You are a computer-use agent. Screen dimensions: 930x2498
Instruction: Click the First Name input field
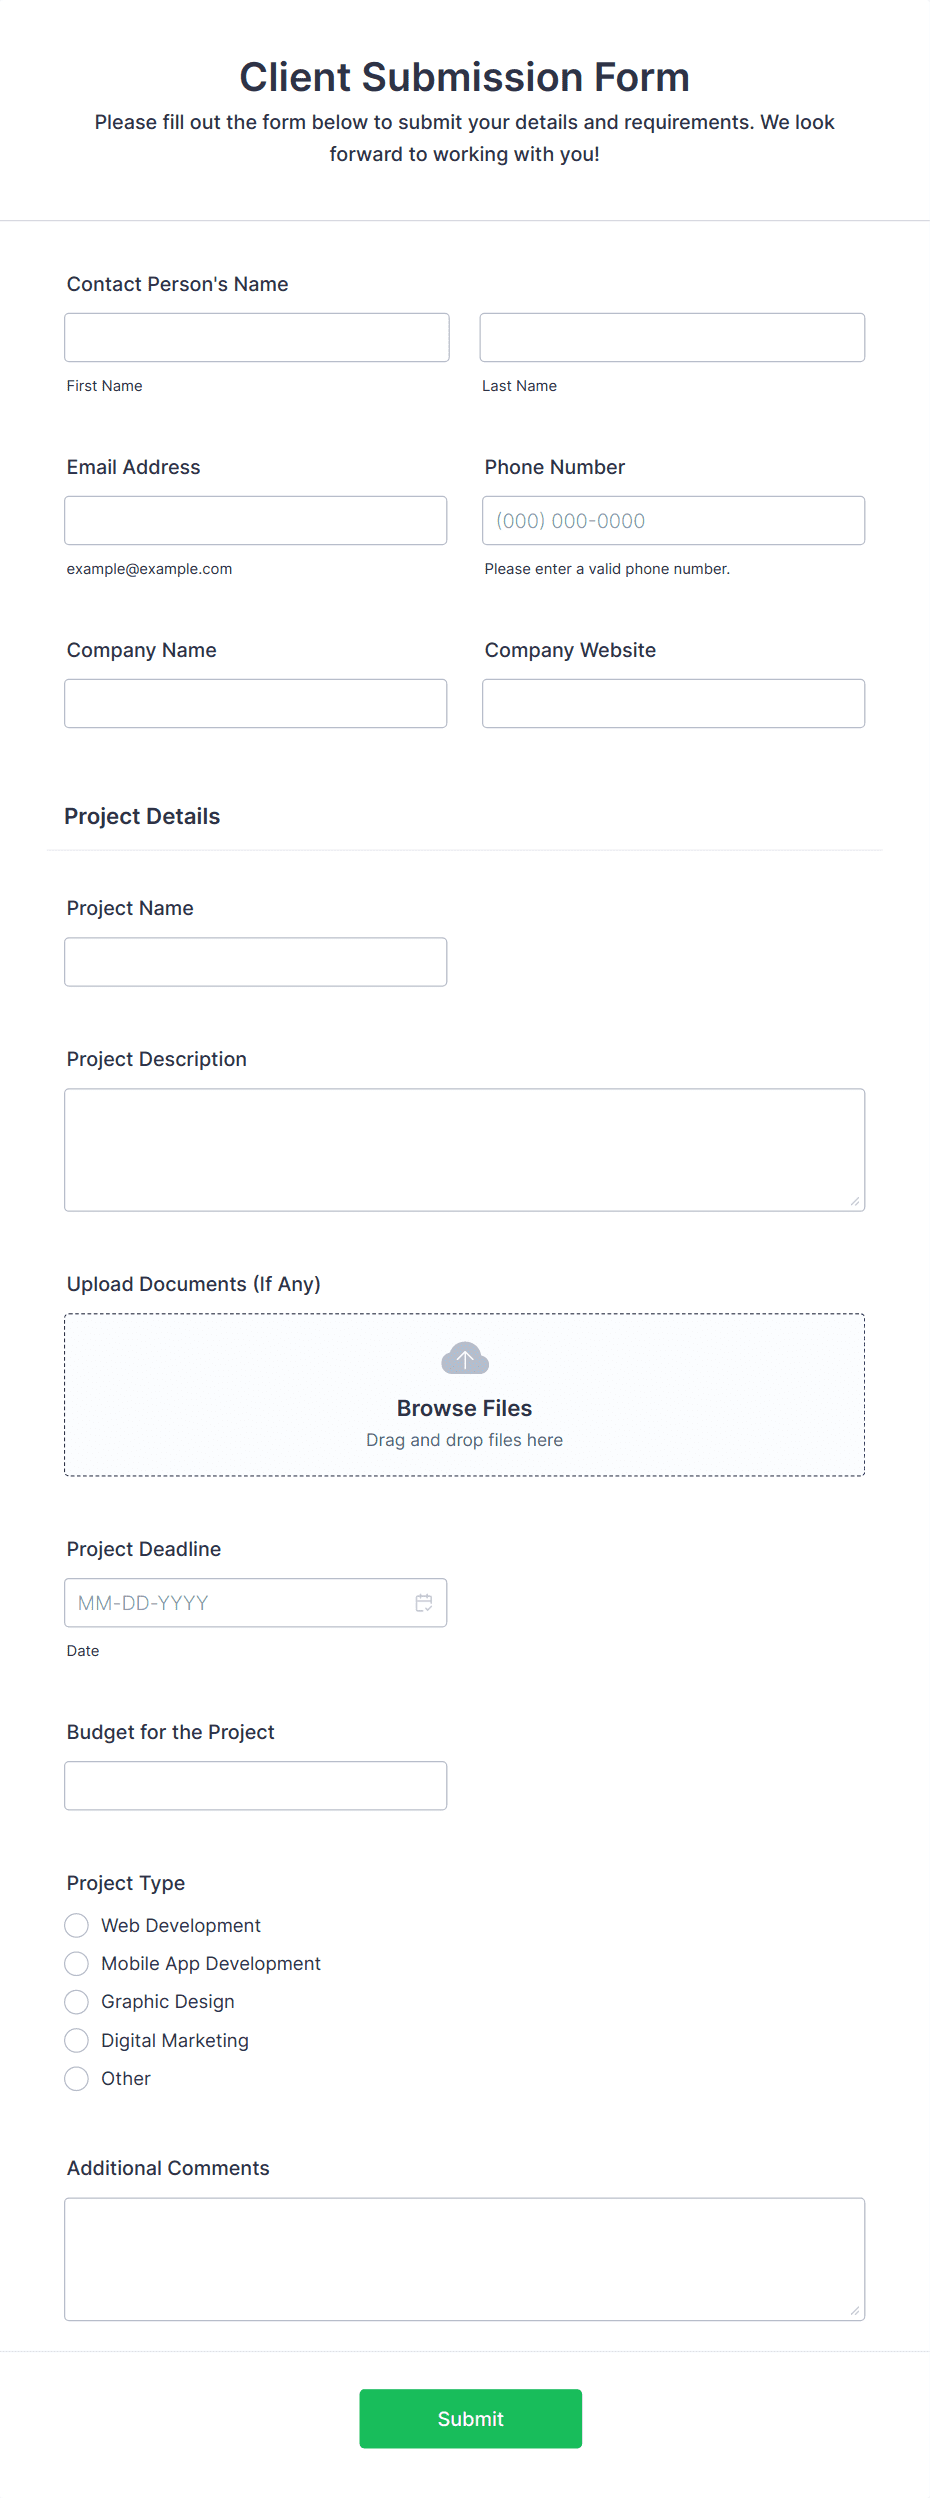[256, 337]
